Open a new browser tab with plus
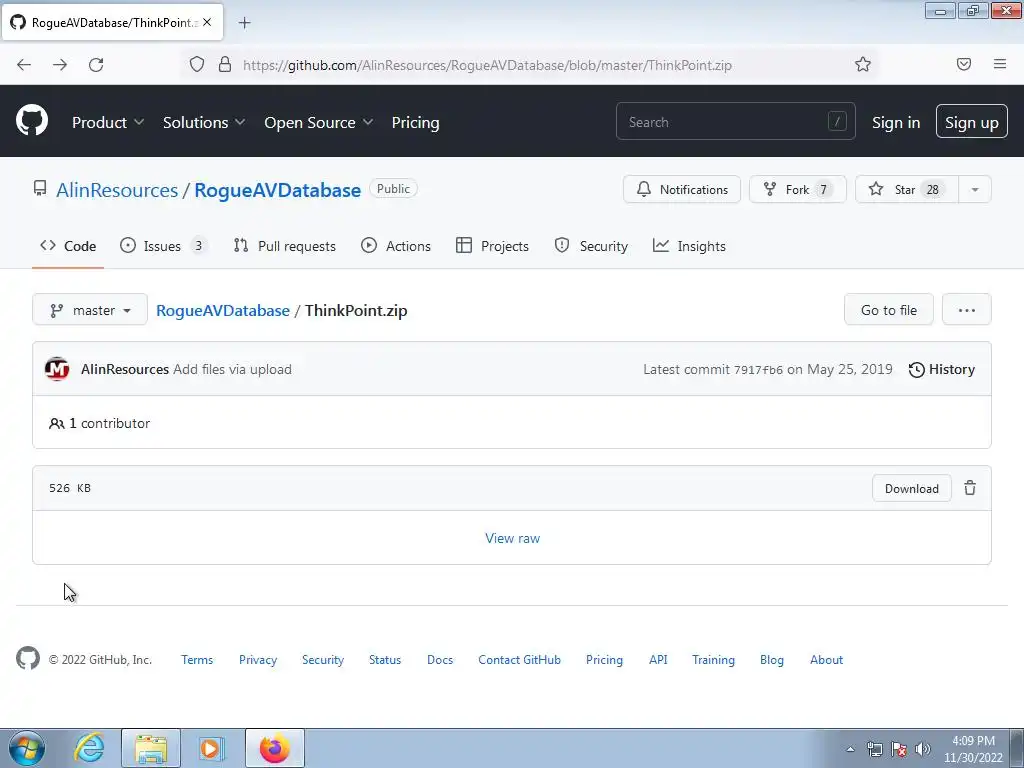This screenshot has height=768, width=1024. pyautogui.click(x=244, y=23)
